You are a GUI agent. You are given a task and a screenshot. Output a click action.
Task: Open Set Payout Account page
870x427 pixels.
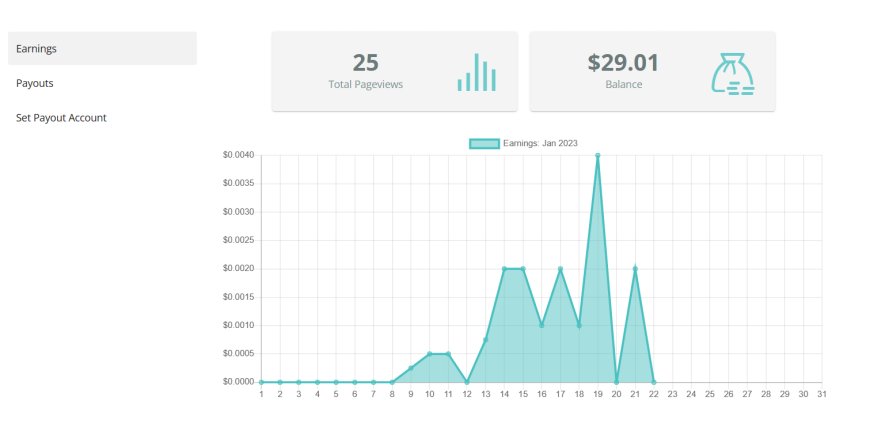(61, 118)
